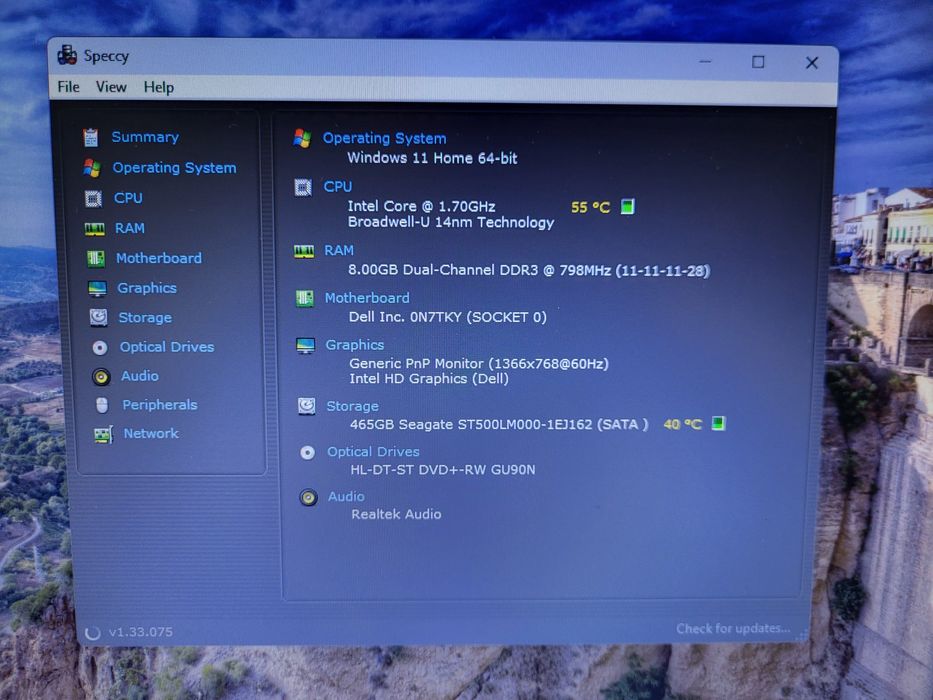Open the Motherboard section in sidebar

click(x=159, y=258)
